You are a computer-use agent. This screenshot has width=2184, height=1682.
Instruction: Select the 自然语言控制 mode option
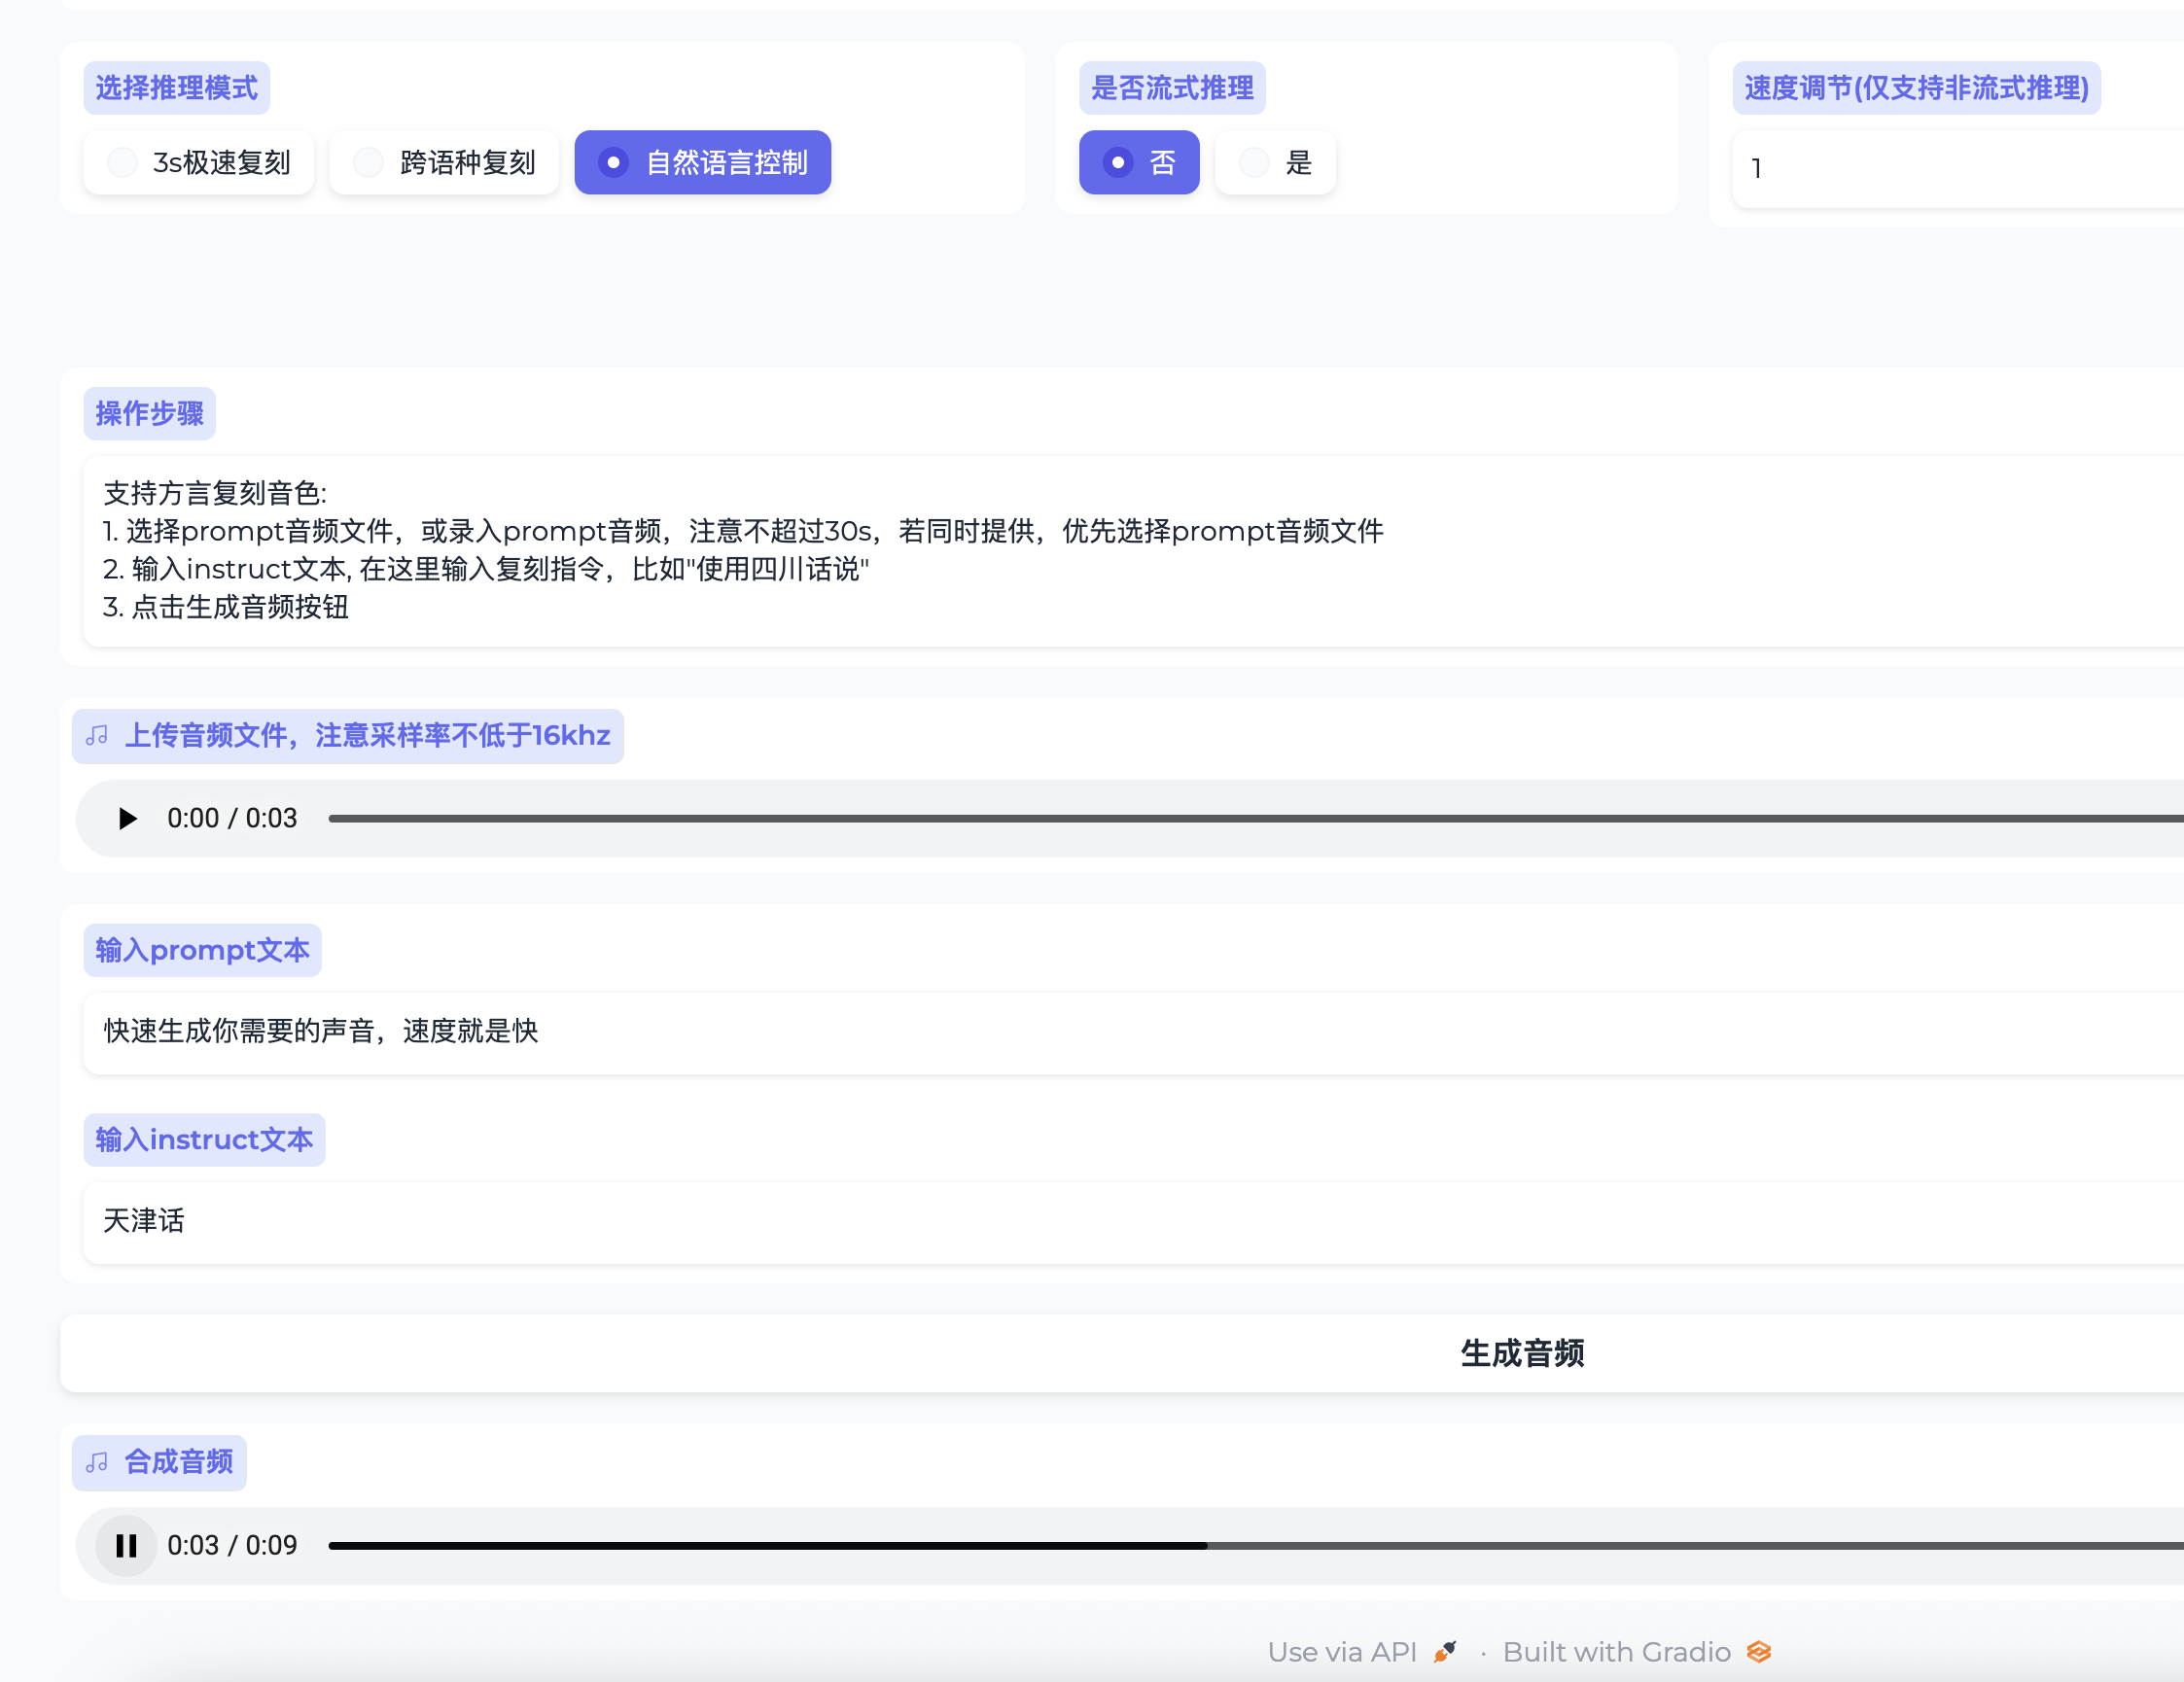[702, 162]
